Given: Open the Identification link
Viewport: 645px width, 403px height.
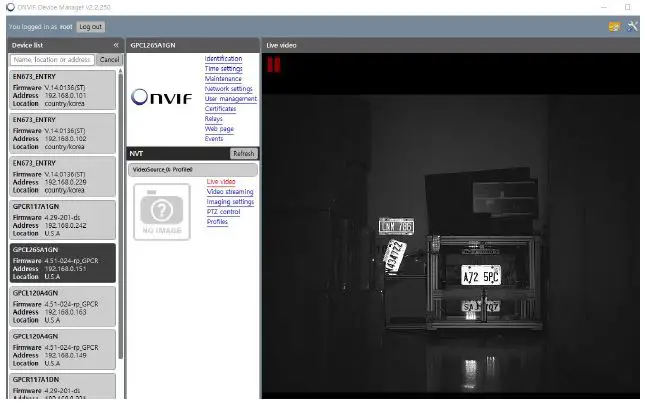Looking at the screenshot, I should pyautogui.click(x=223, y=59).
